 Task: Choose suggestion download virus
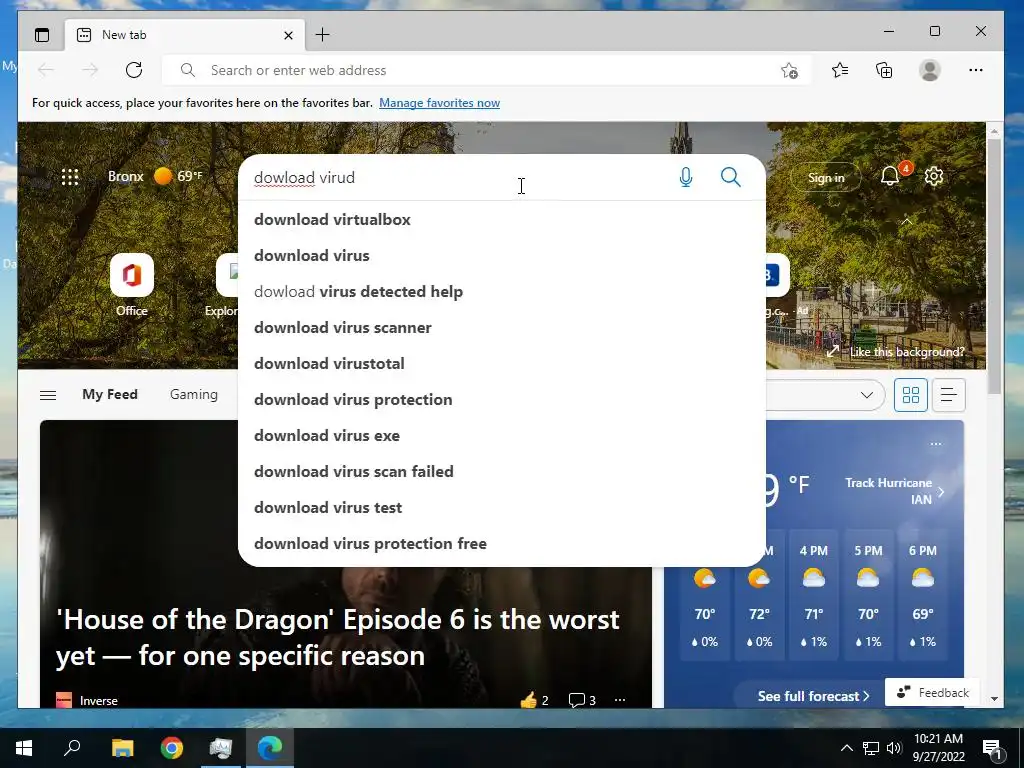[502, 255]
